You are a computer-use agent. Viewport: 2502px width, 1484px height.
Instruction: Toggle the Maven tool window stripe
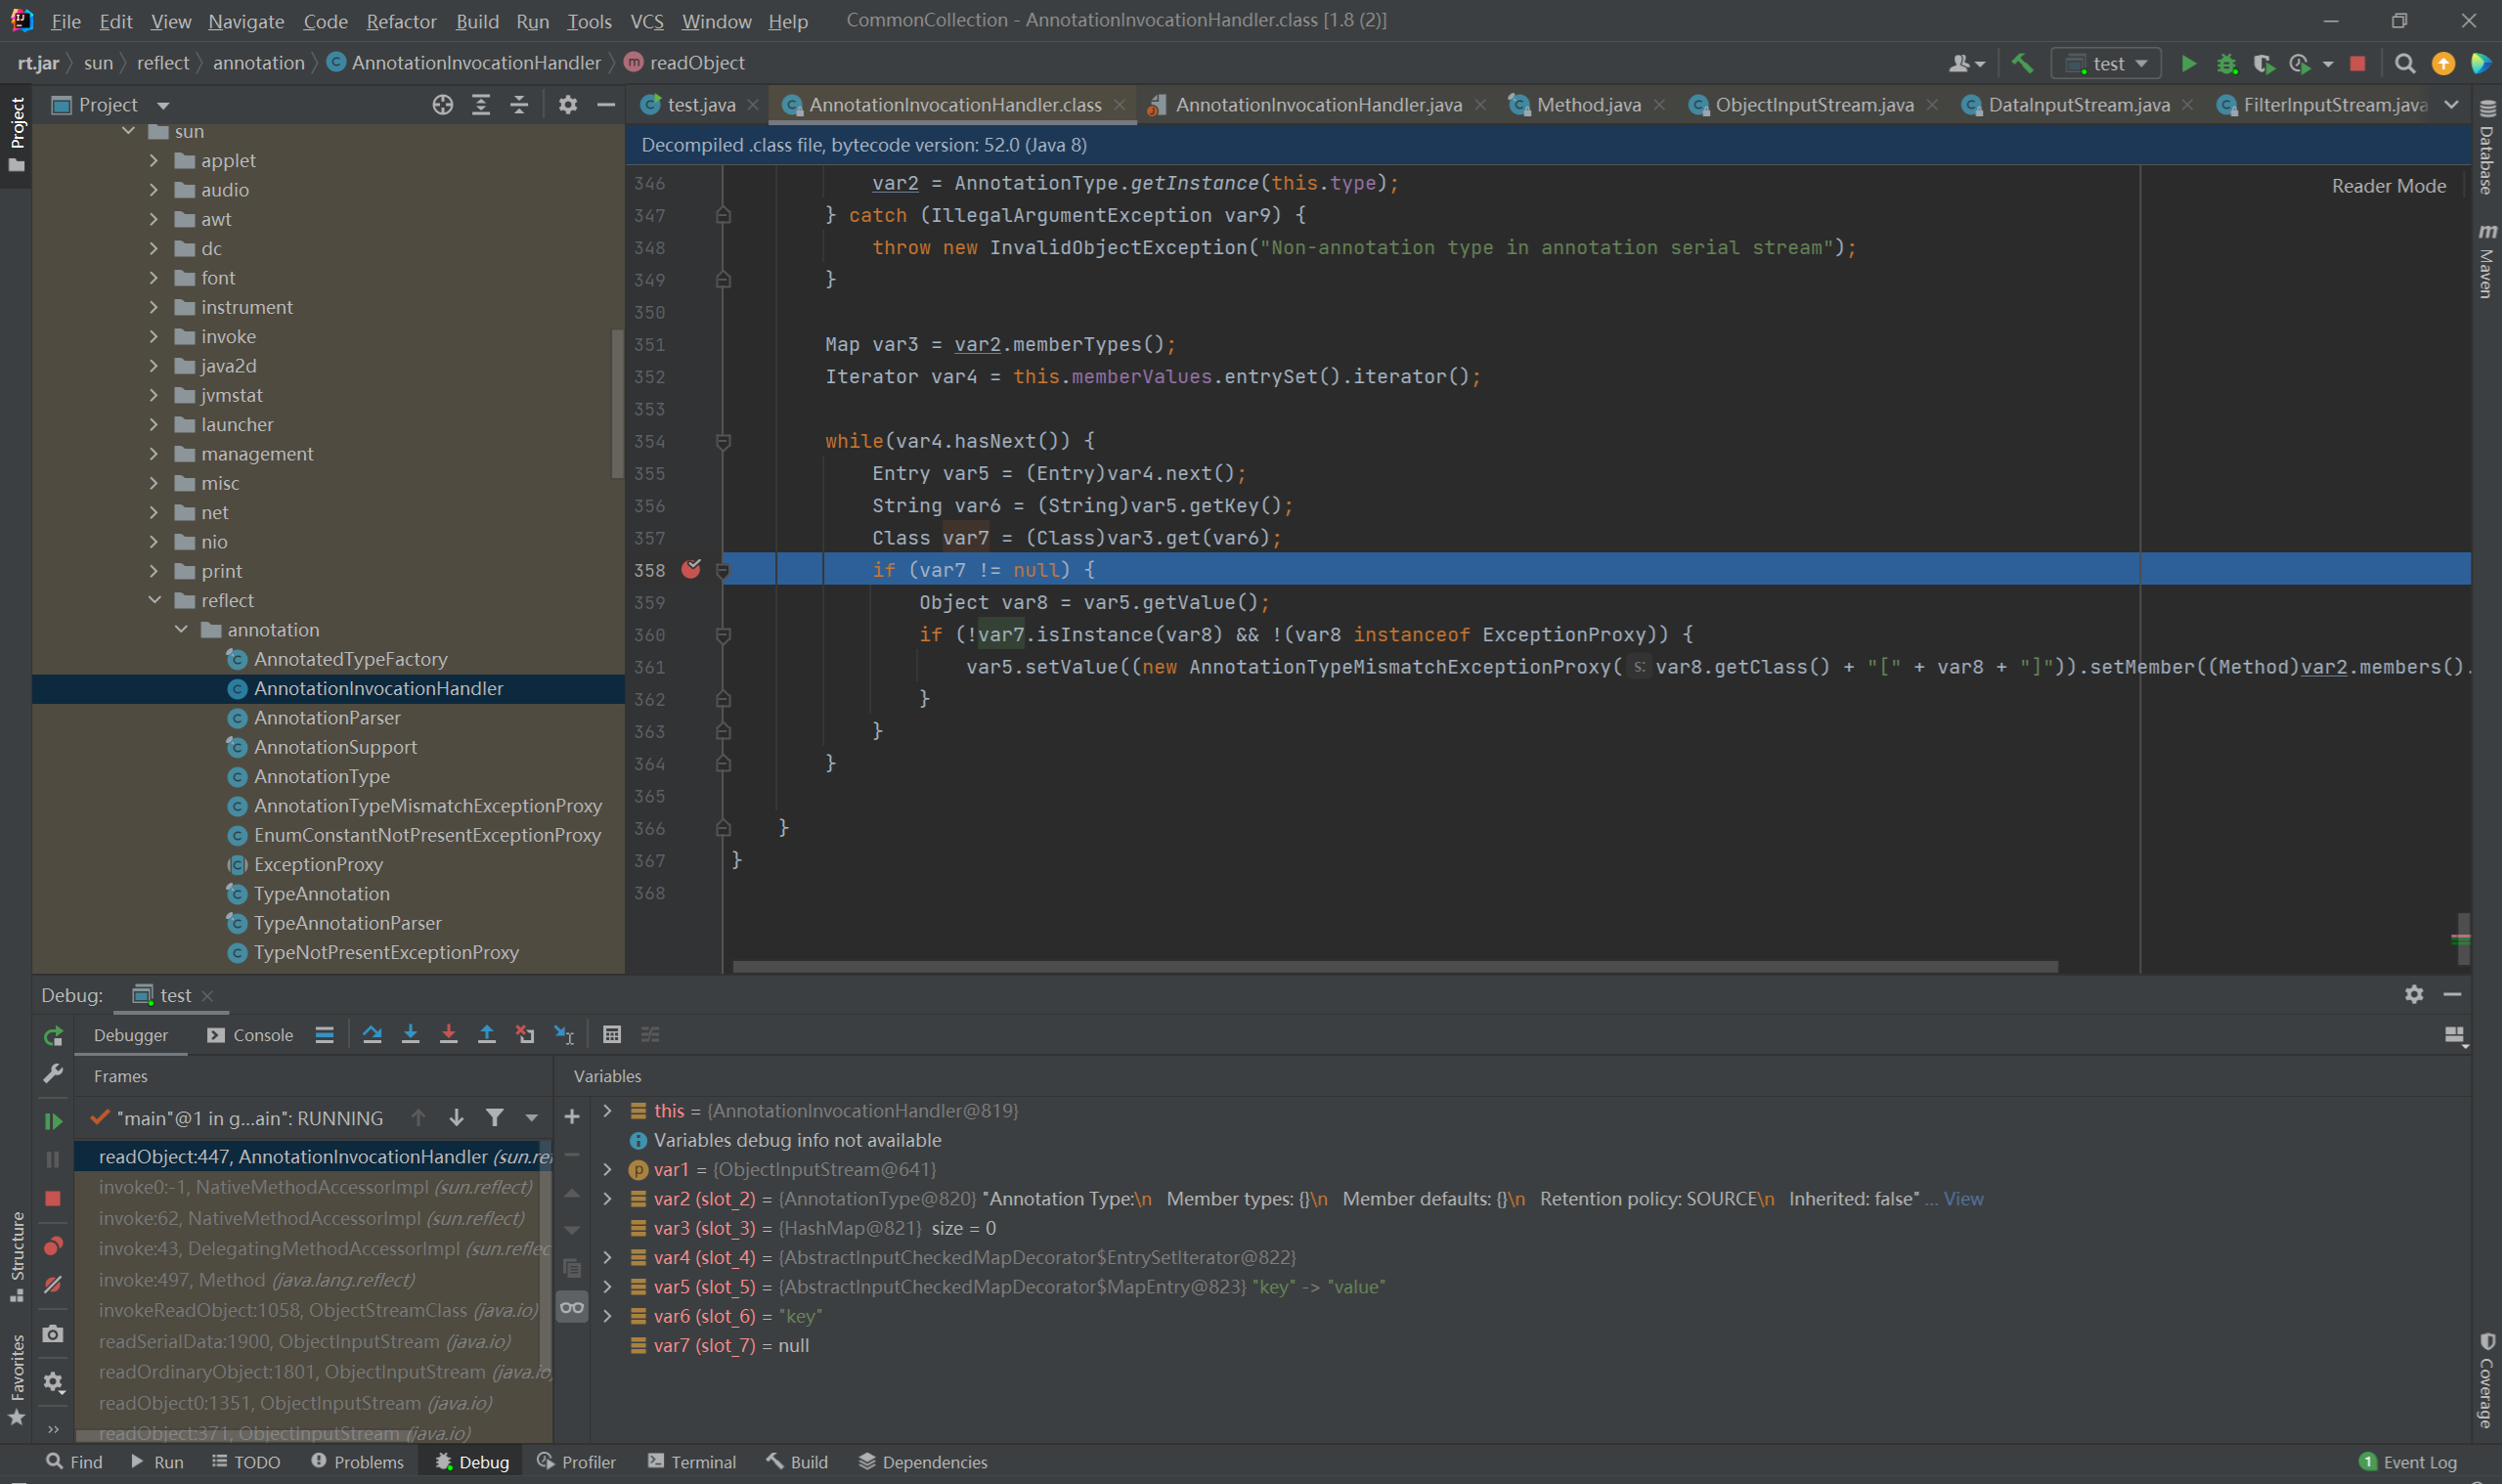coord(2487,261)
